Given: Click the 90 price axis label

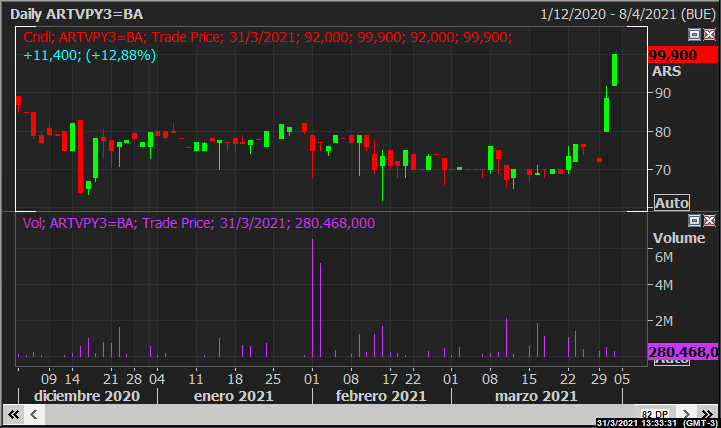Looking at the screenshot, I should click(x=663, y=93).
